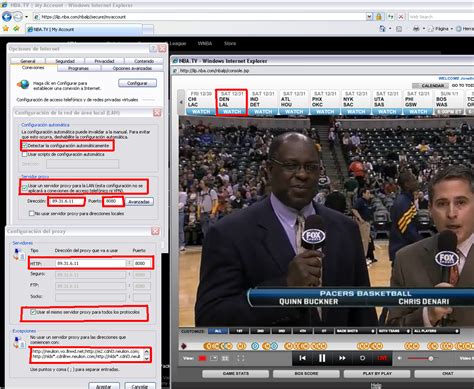Open the Privacidad tab
The height and width of the screenshot is (389, 474).
pos(104,61)
